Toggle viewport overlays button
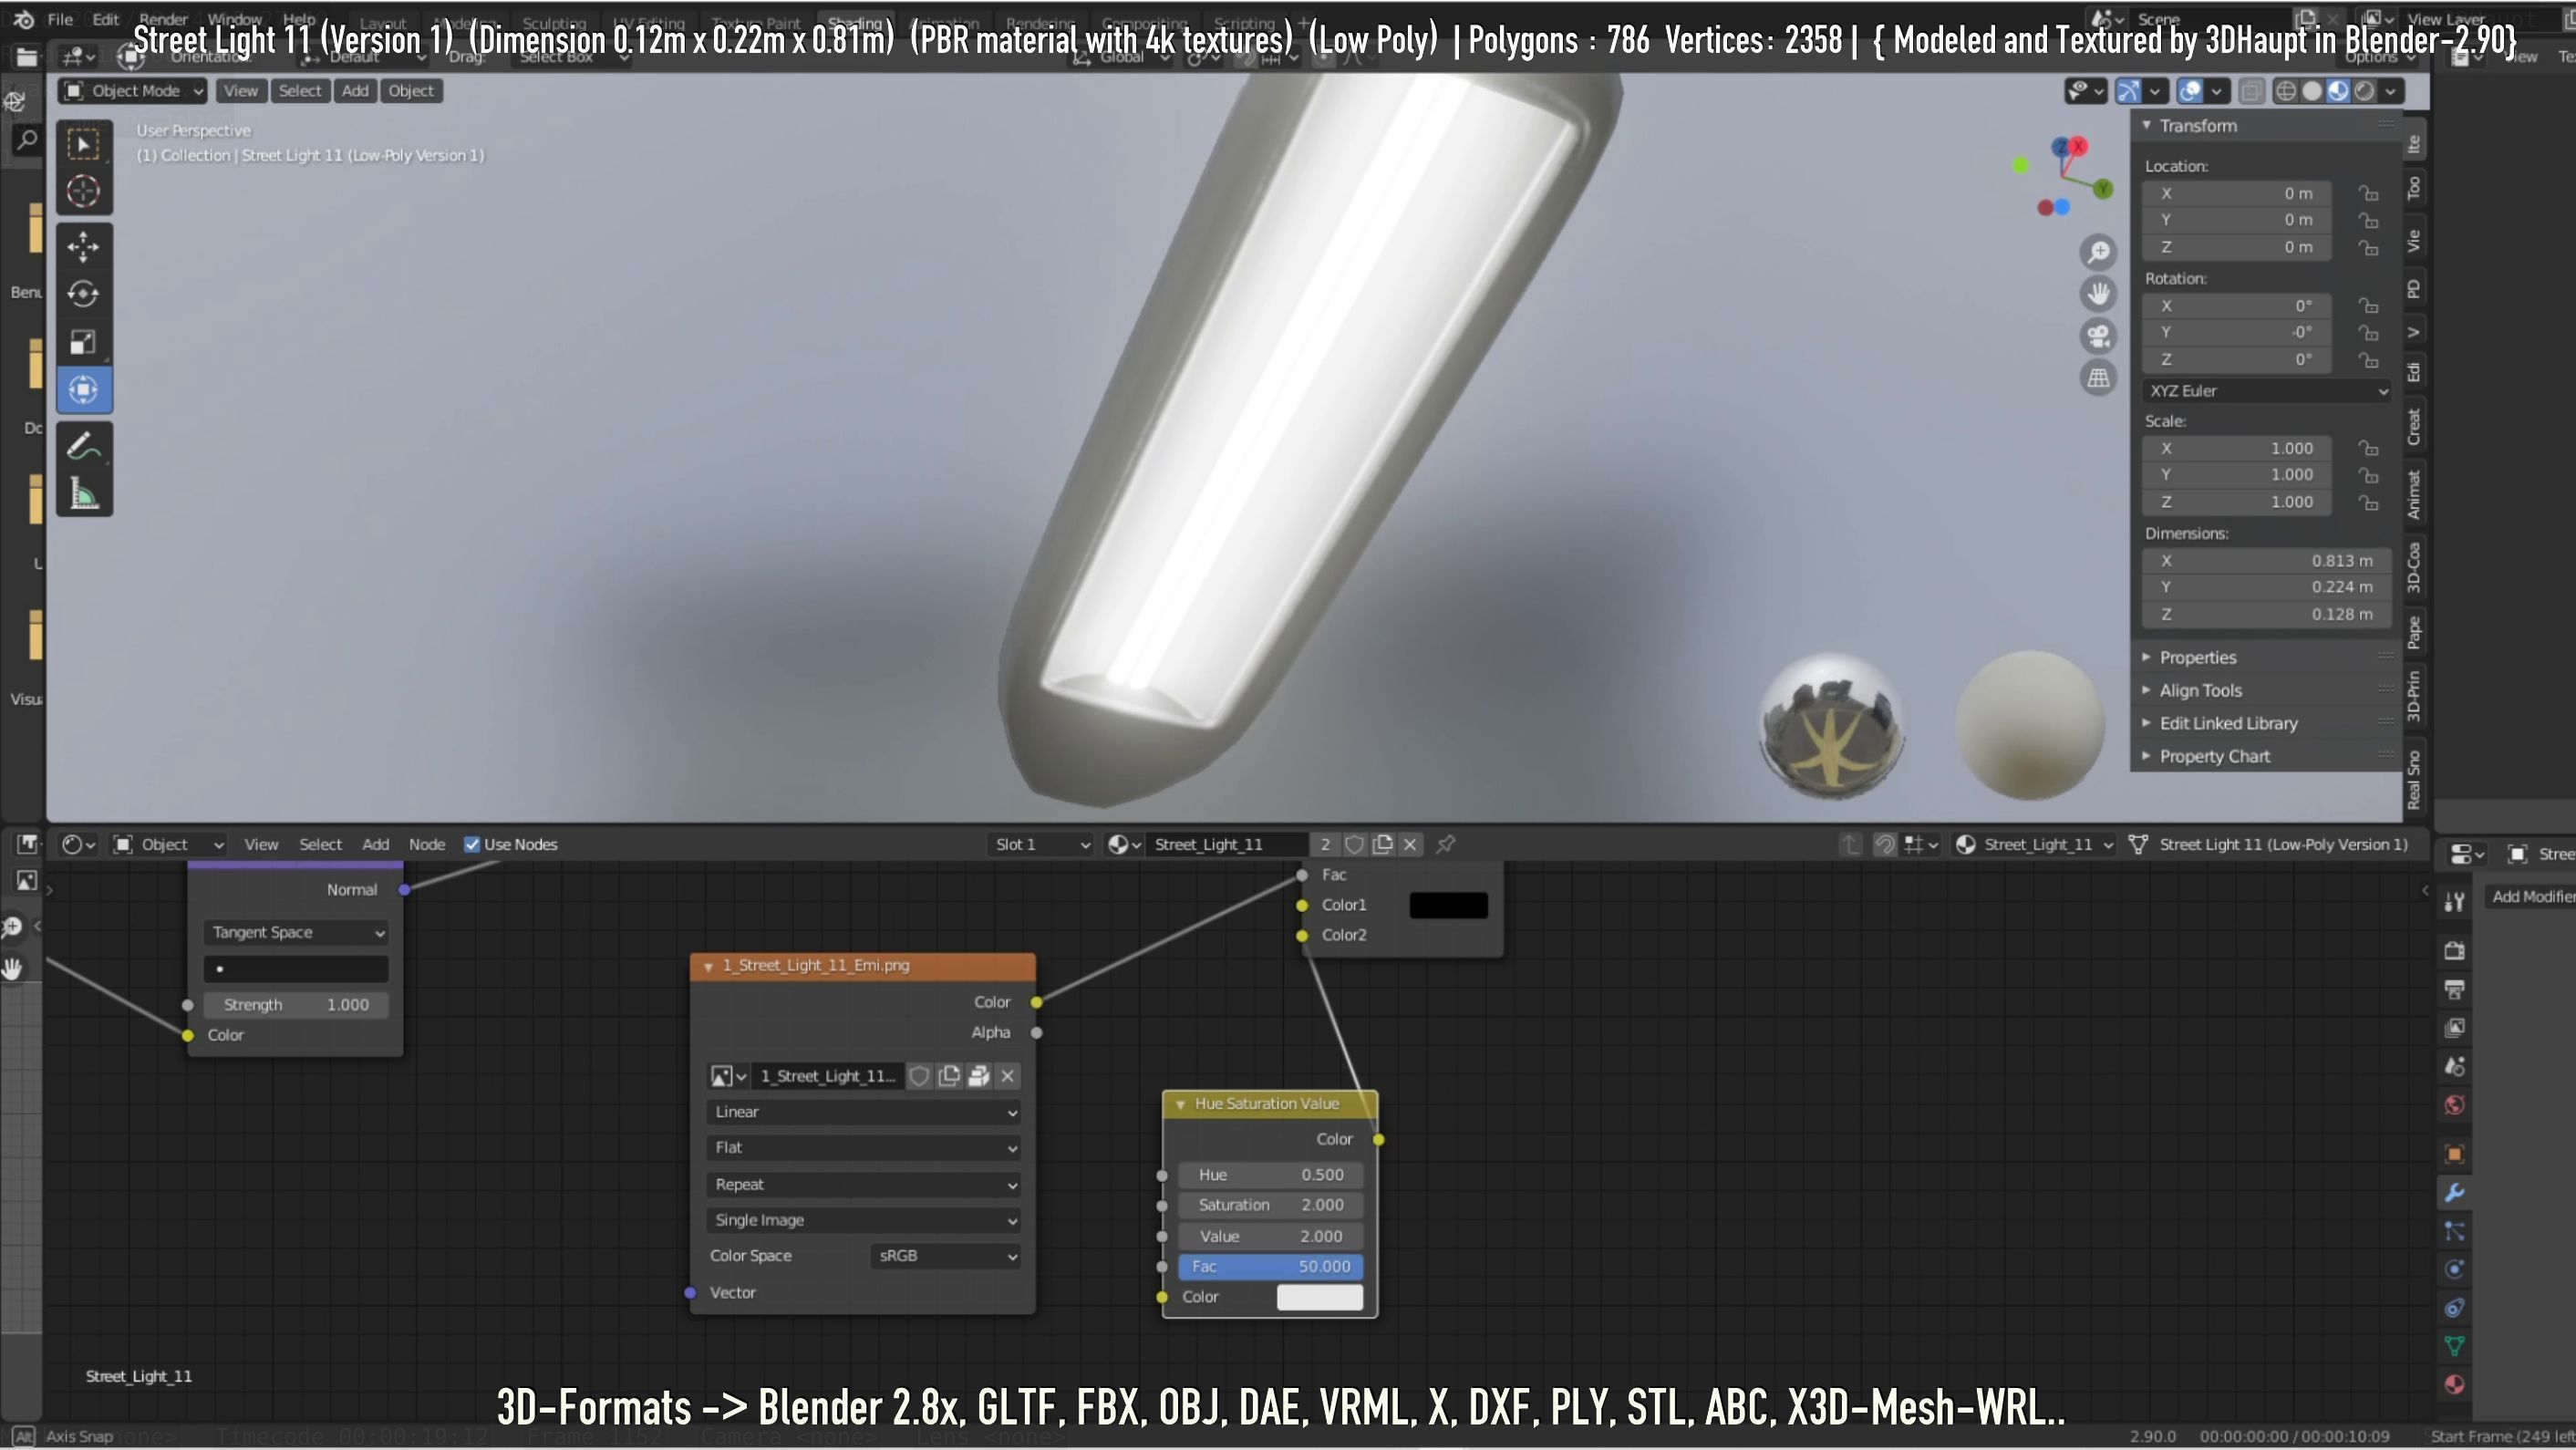 [2191, 91]
